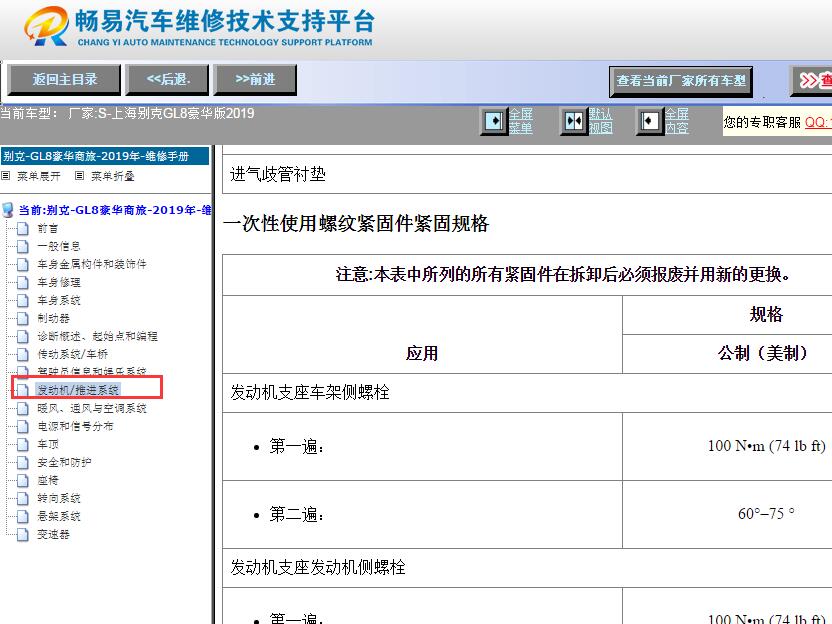Click the computer icon at tree root
The height and width of the screenshot is (624, 832).
pos(7,210)
